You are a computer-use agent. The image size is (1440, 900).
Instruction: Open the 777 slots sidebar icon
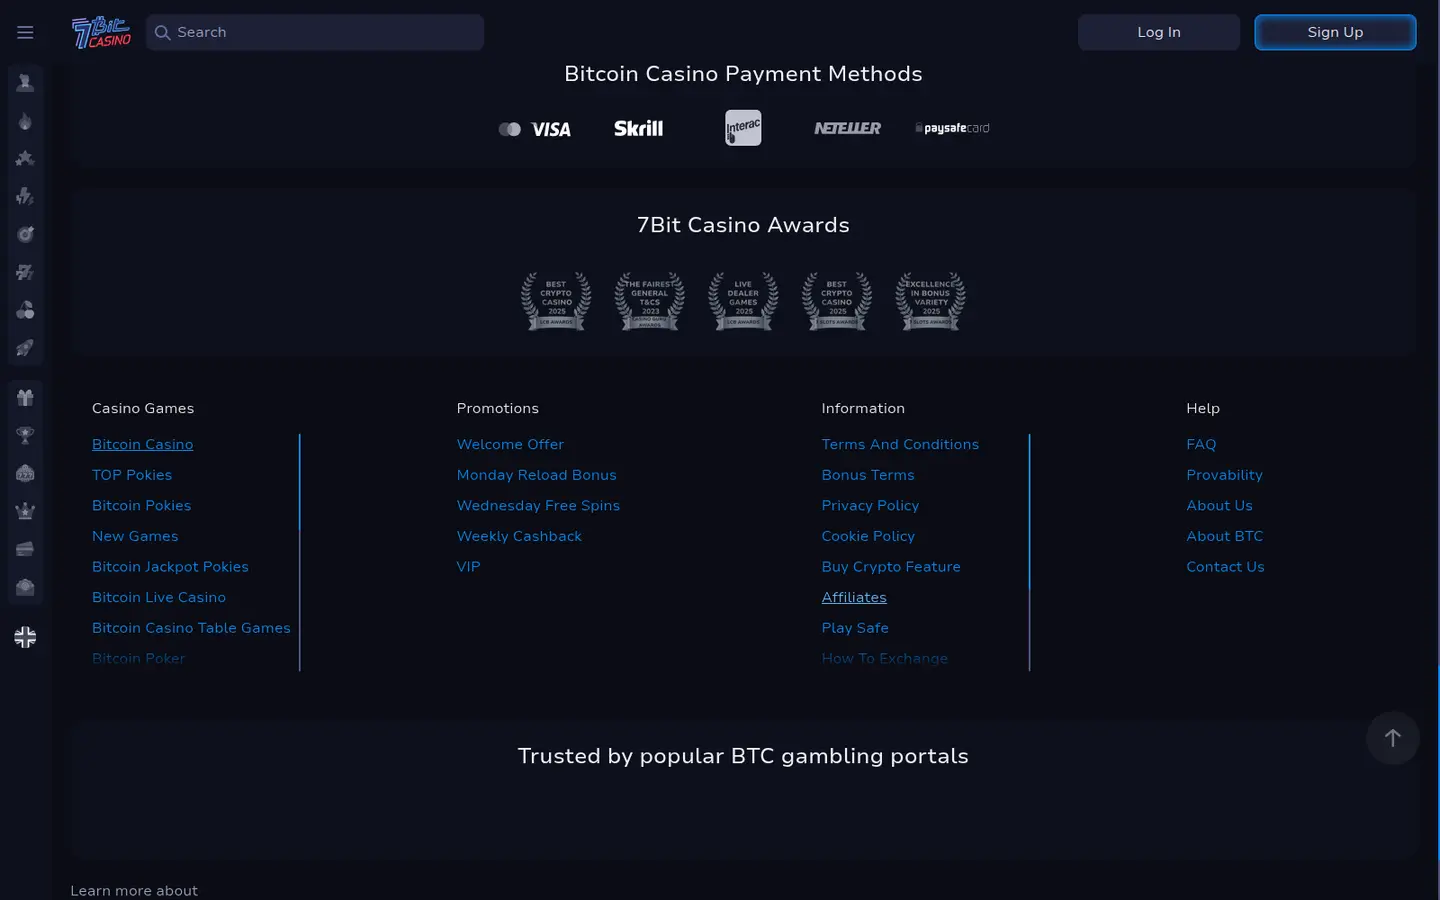[x=25, y=272]
